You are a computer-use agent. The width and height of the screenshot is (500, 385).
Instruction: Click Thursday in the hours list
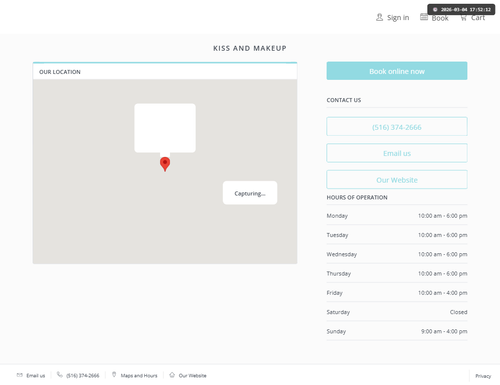[339, 274]
